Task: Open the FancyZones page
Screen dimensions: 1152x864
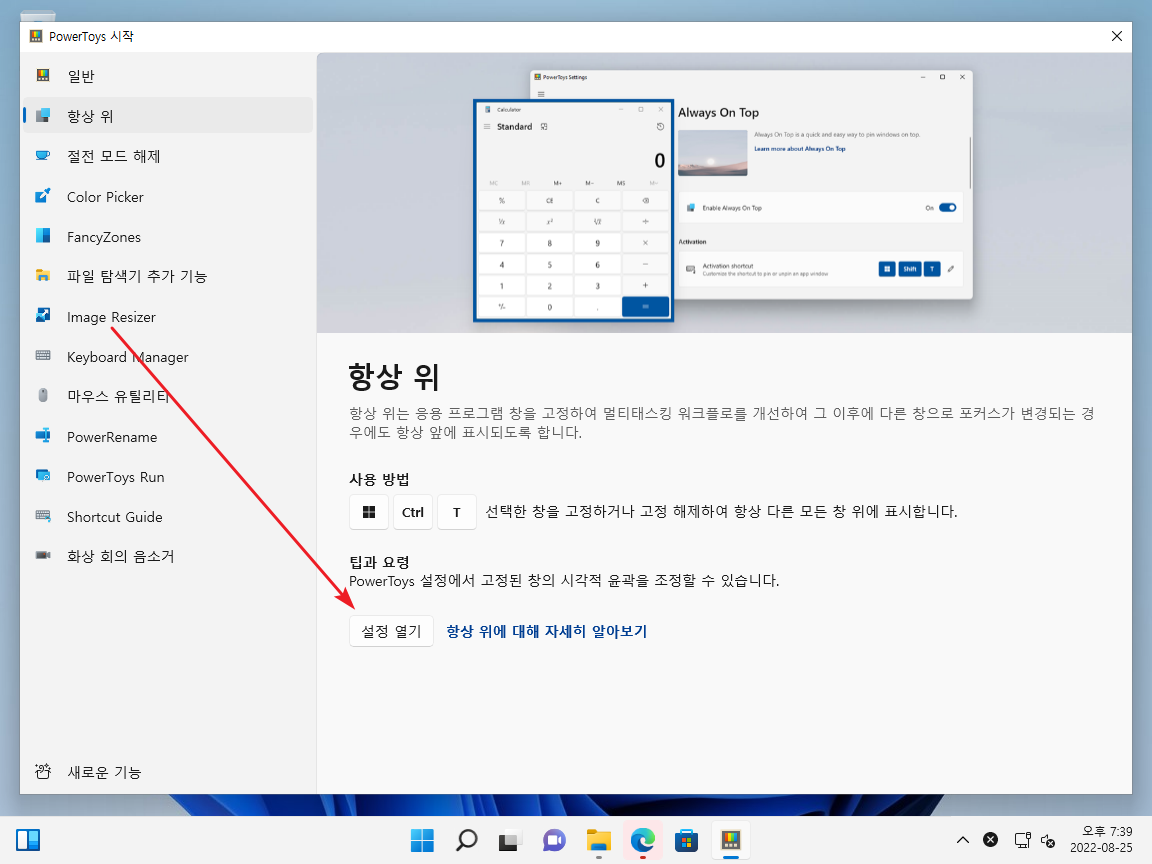Action: click(x=168, y=237)
